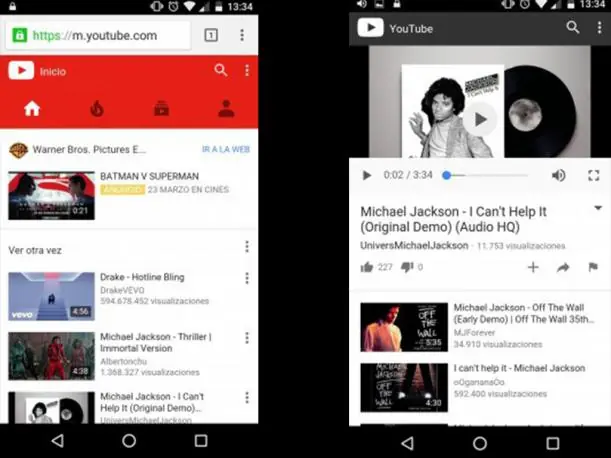Image resolution: width=611 pixels, height=458 pixels.
Task: Open options for I Can't Help It list item
Action: 247,398
